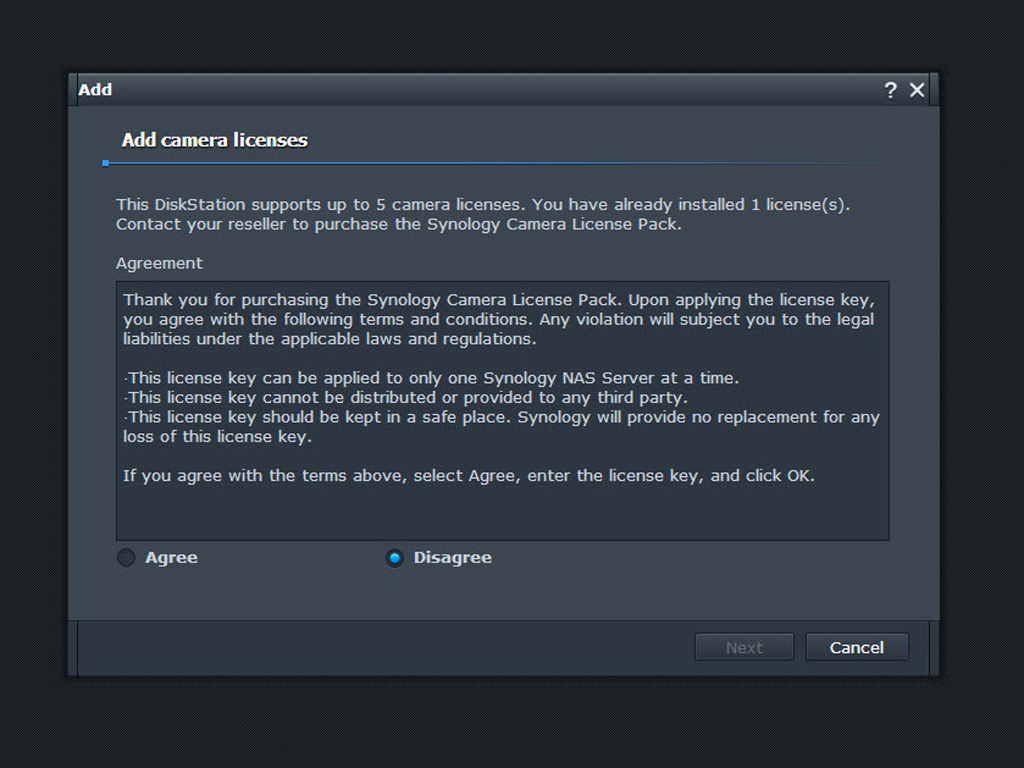Click the blue step marker under the heading
This screenshot has width=1024, height=768.
(x=106, y=163)
